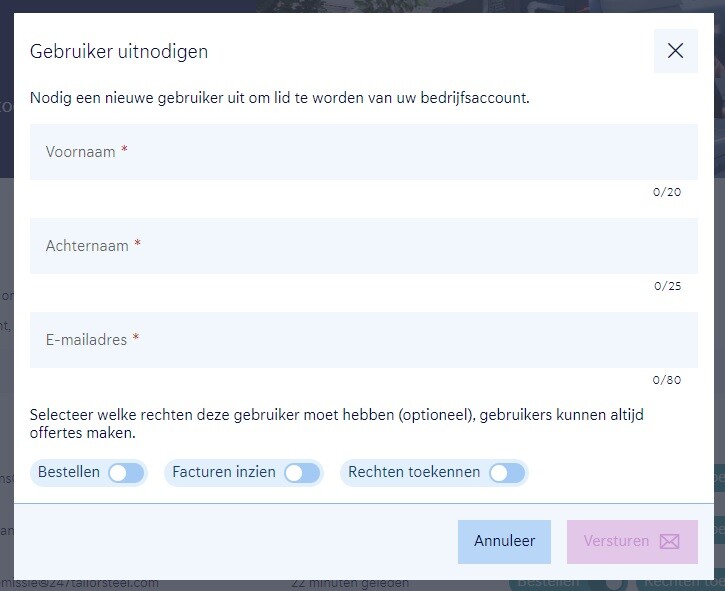The height and width of the screenshot is (591, 725).
Task: Click the 0/20 character counter
Action: [667, 192]
